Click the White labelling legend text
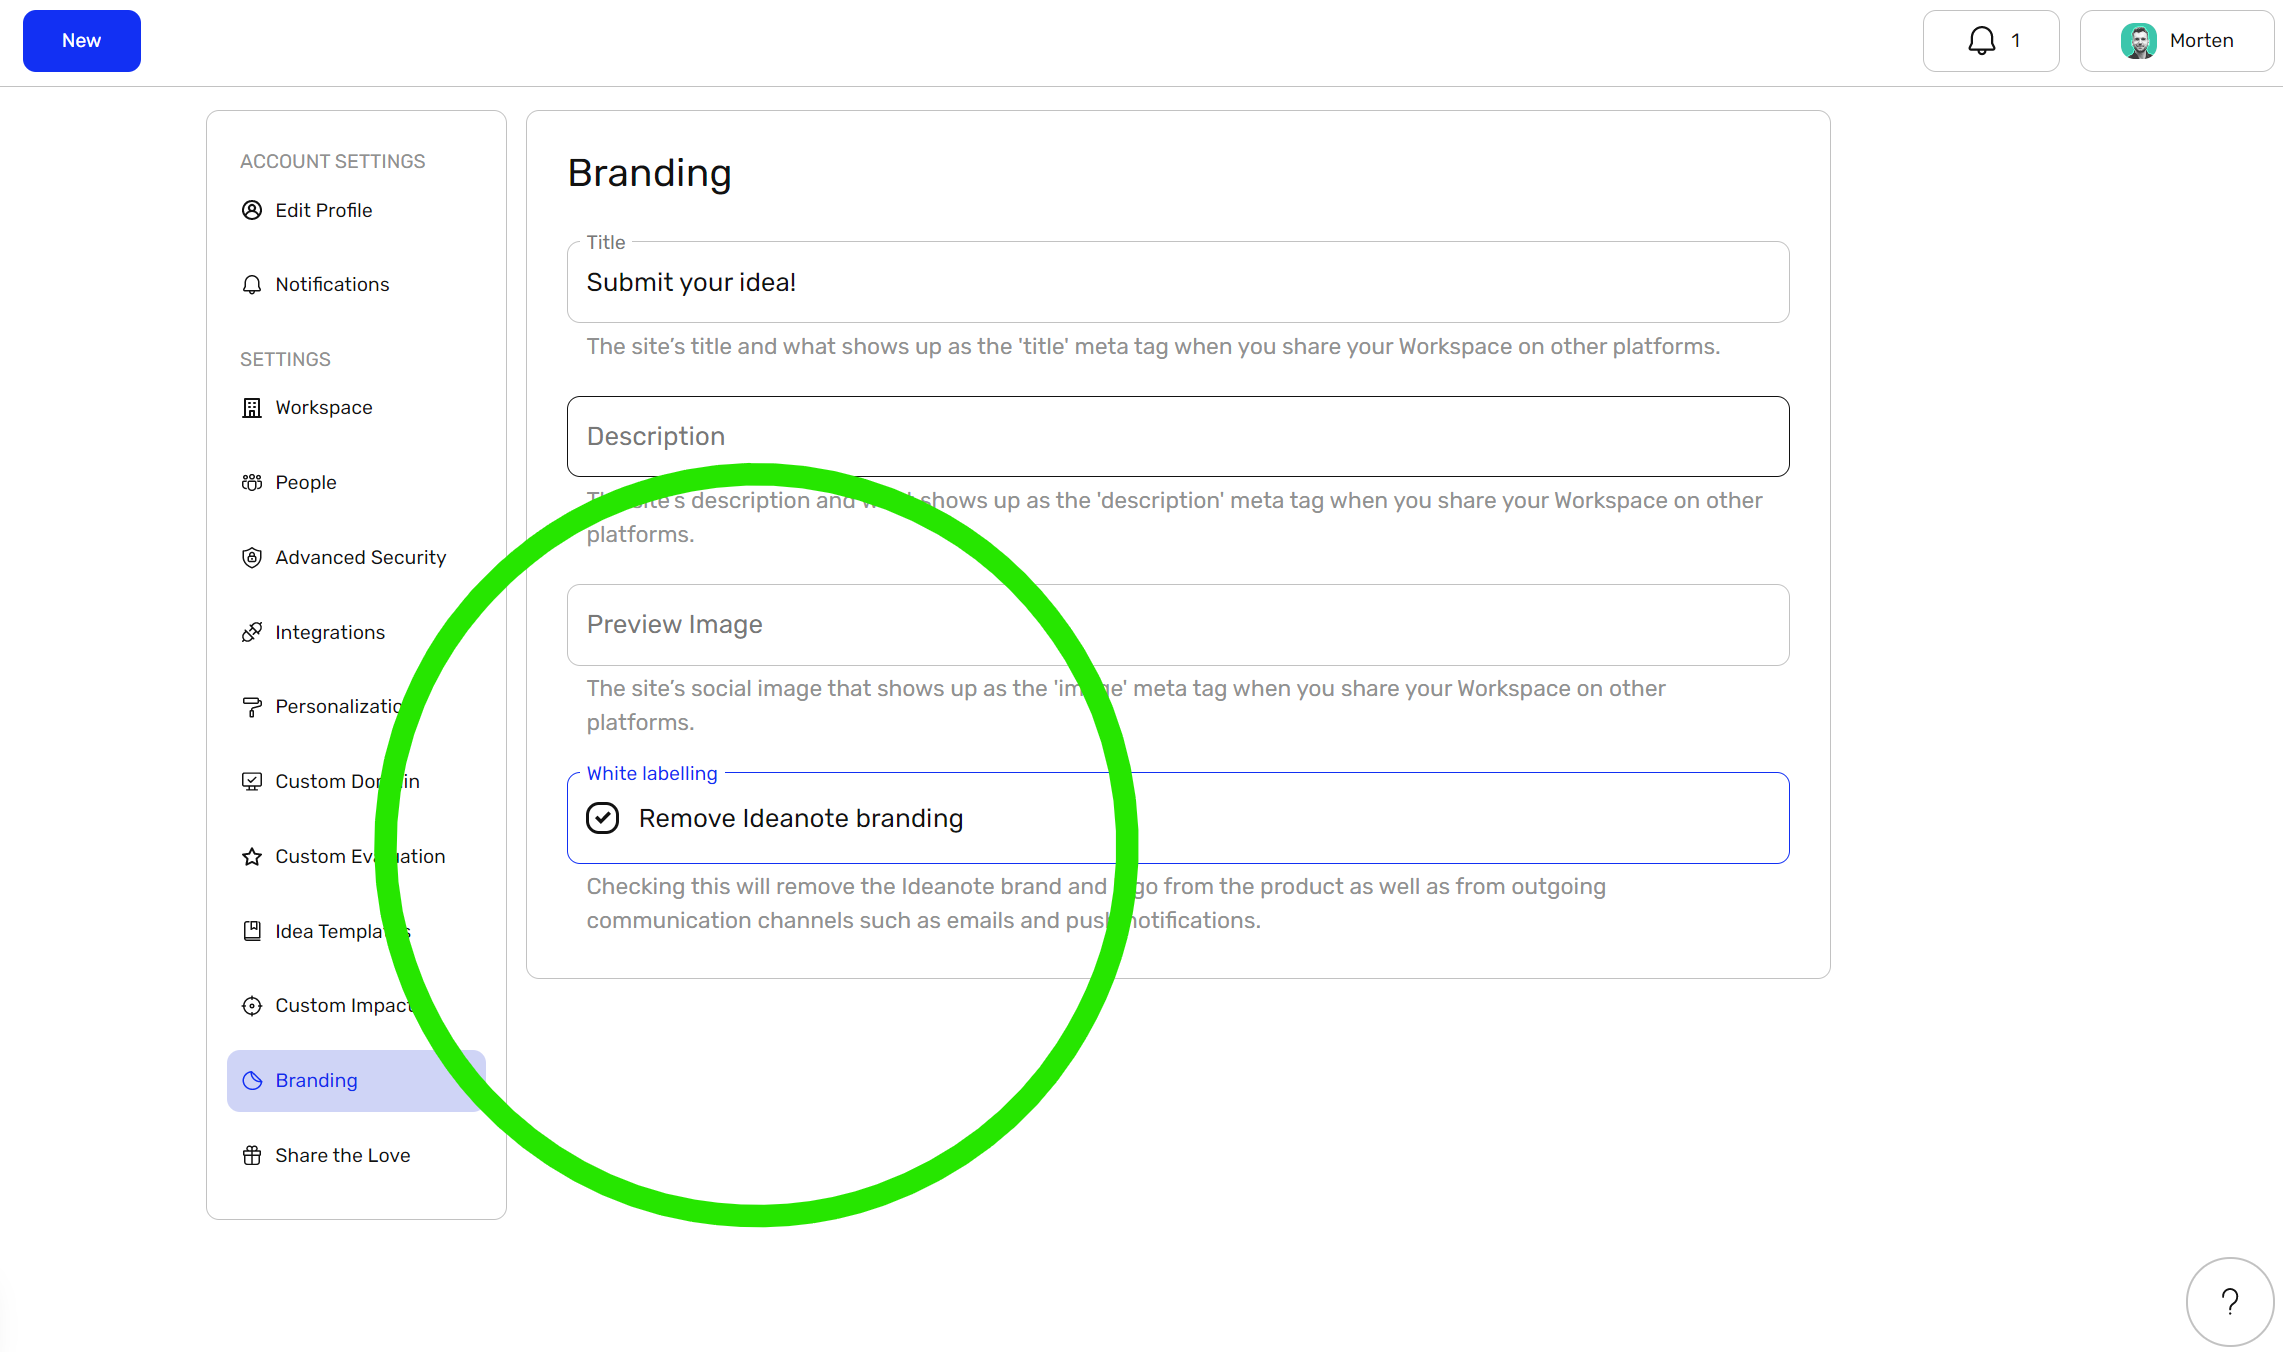Viewport: 2283px width, 1352px height. [652, 773]
